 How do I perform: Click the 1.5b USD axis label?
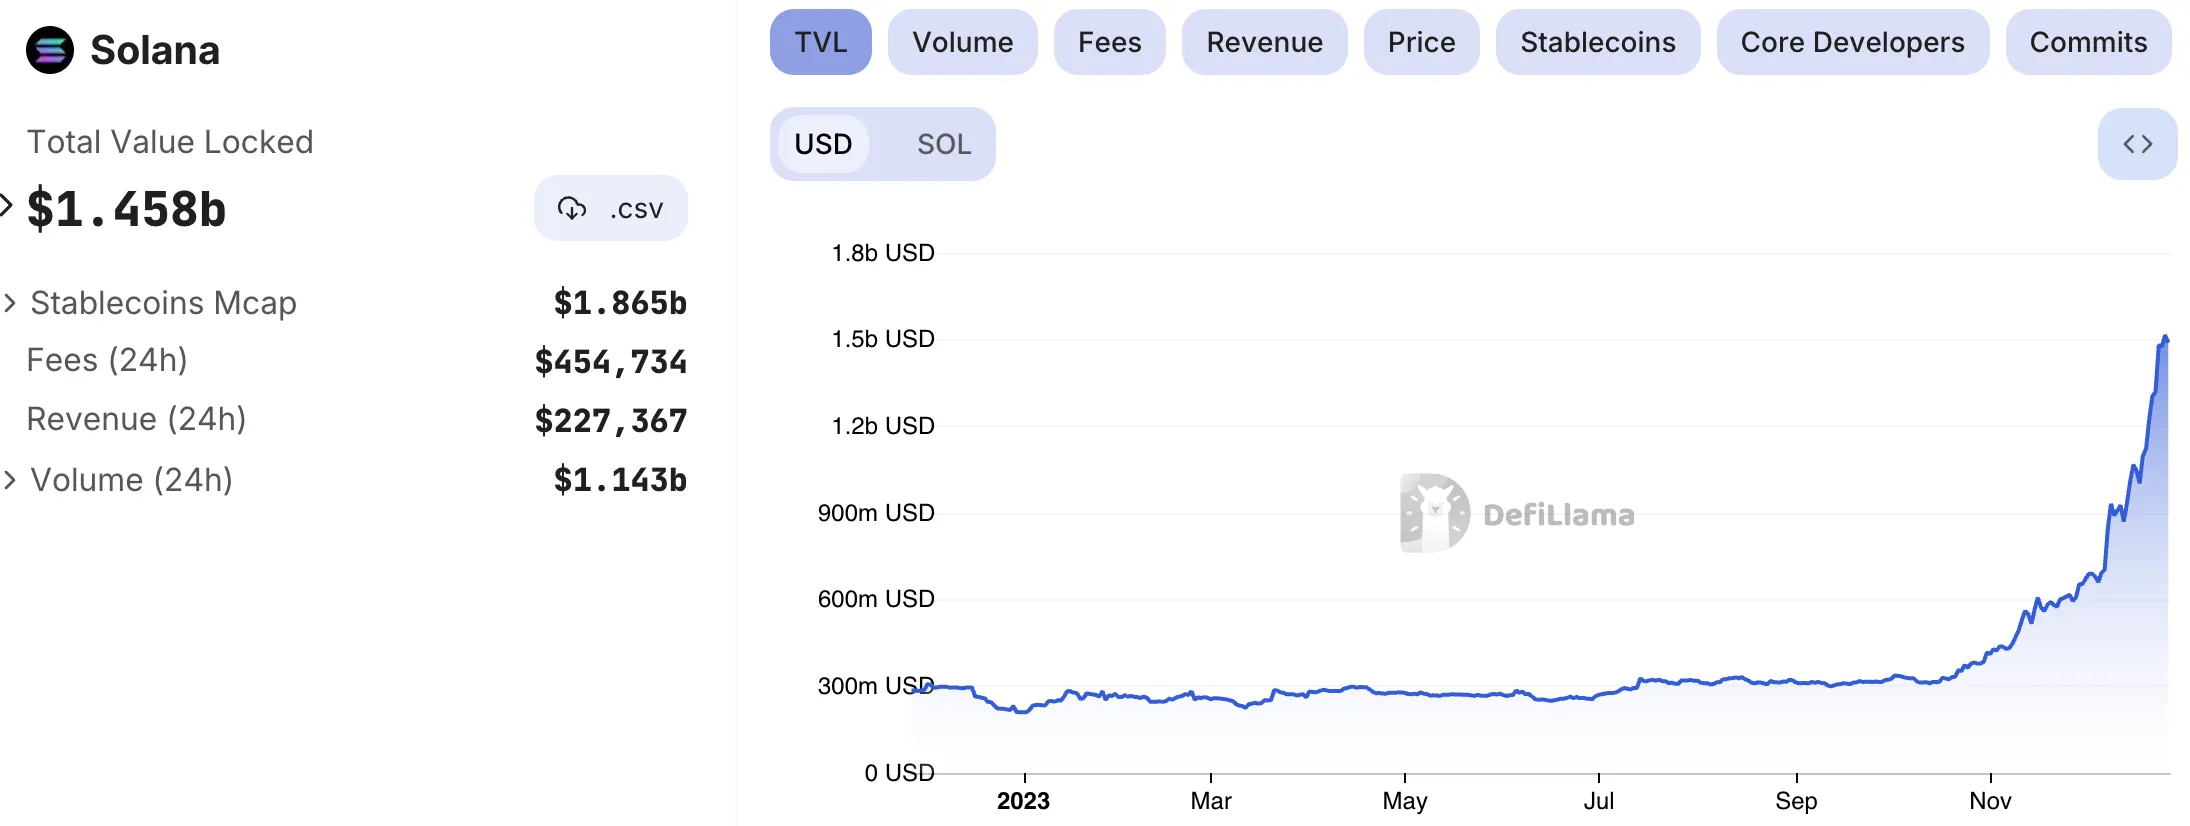tap(883, 339)
